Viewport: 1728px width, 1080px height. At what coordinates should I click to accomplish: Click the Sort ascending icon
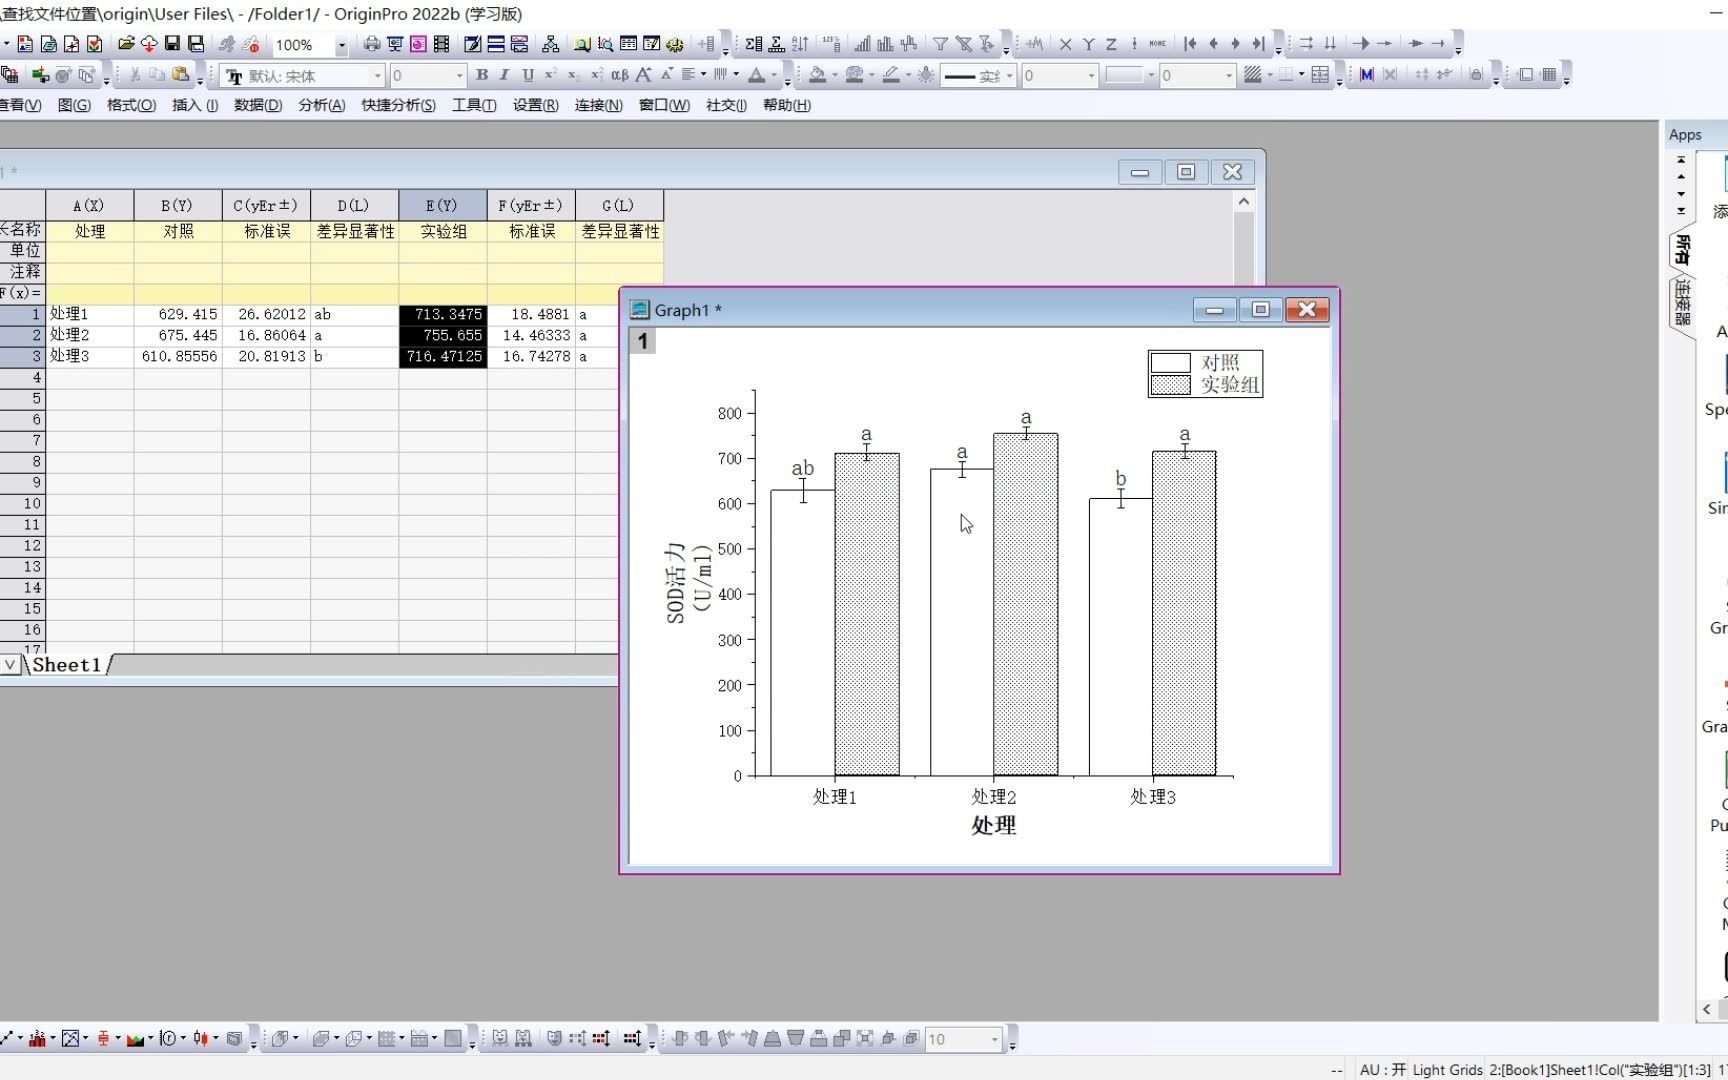[x=800, y=44]
